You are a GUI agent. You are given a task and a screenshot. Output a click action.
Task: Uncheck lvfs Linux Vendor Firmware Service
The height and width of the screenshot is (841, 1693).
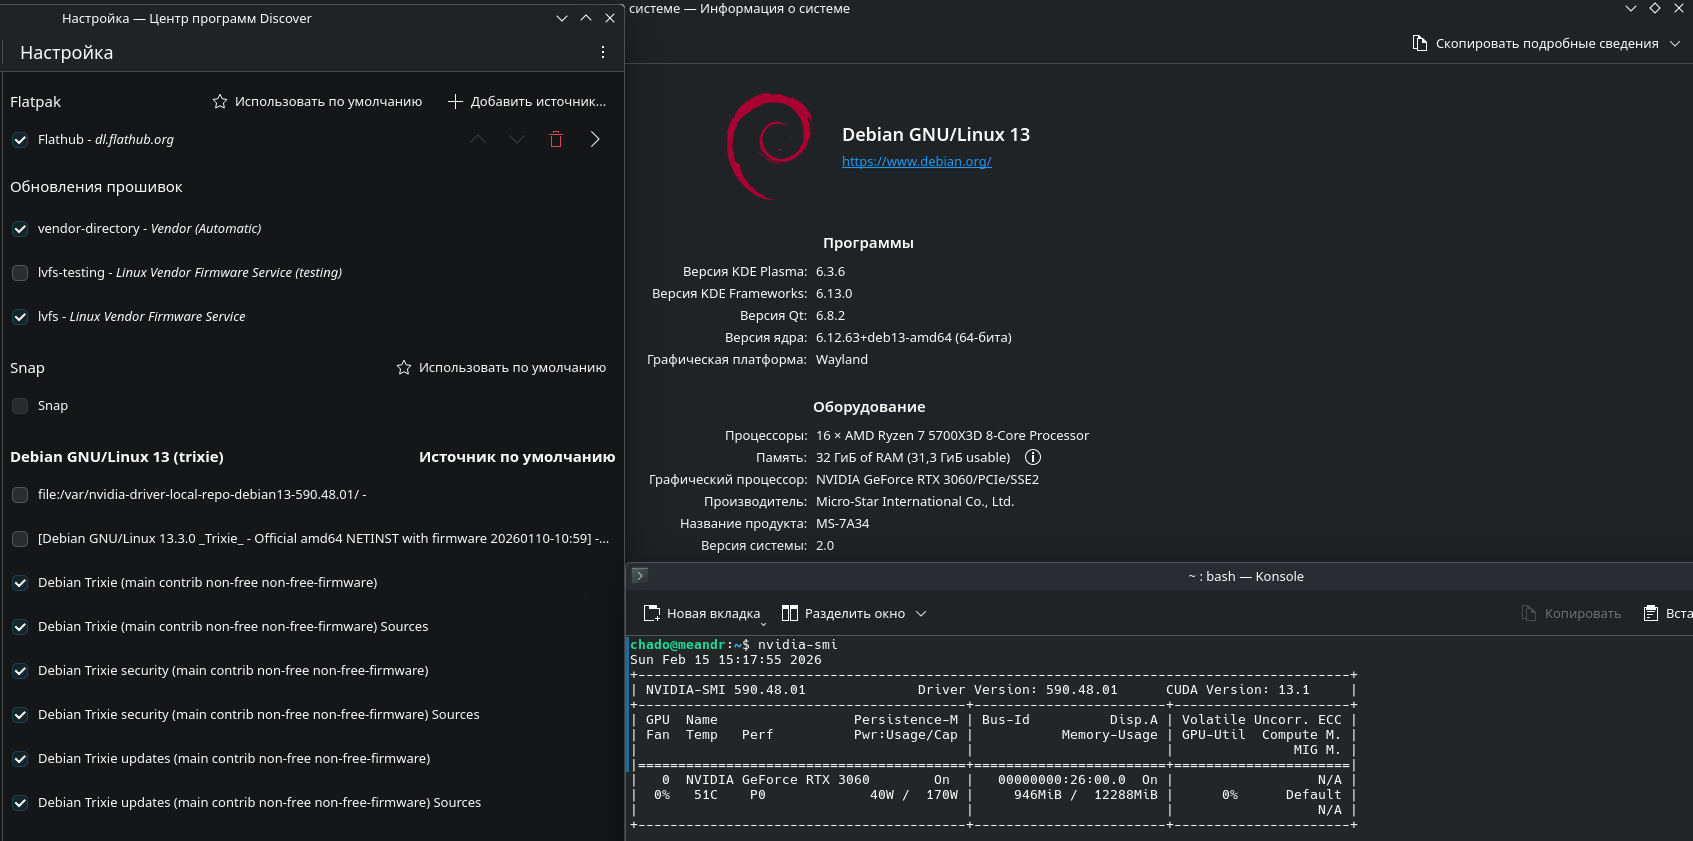tap(20, 317)
